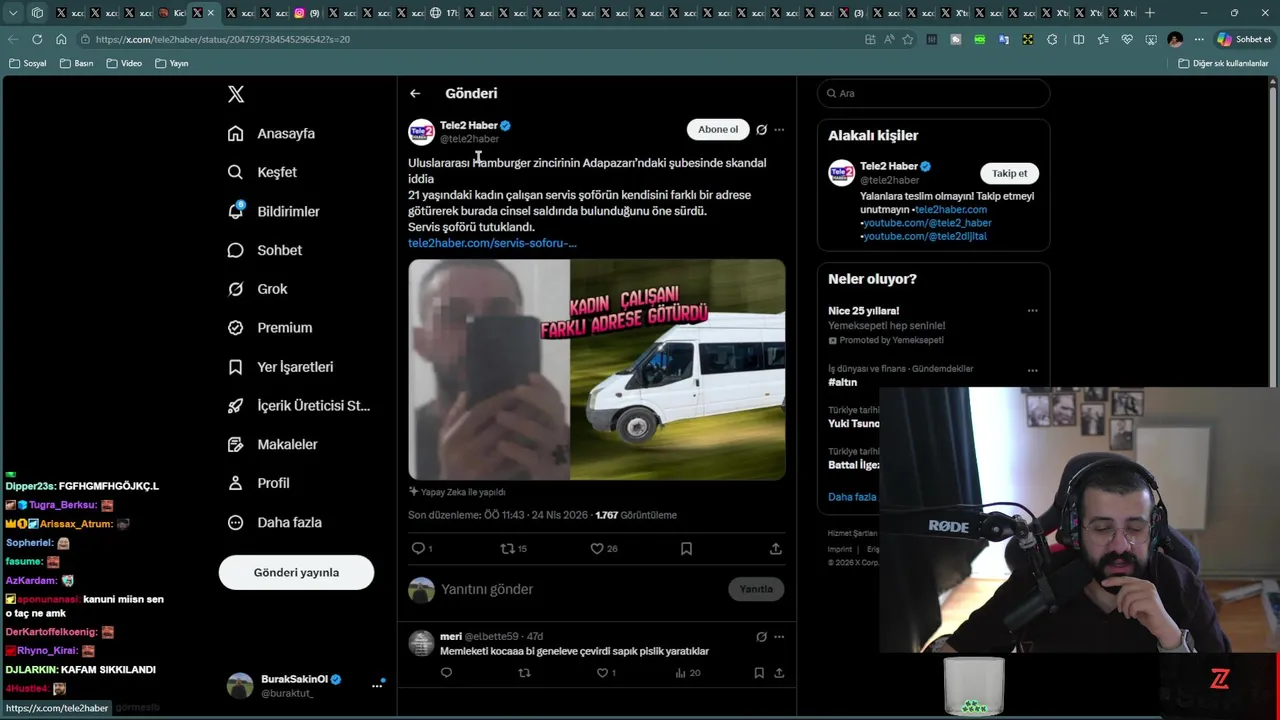Open the tele2haber.com/servis-soforu link
Screen dimensions: 1280x720
[492, 243]
